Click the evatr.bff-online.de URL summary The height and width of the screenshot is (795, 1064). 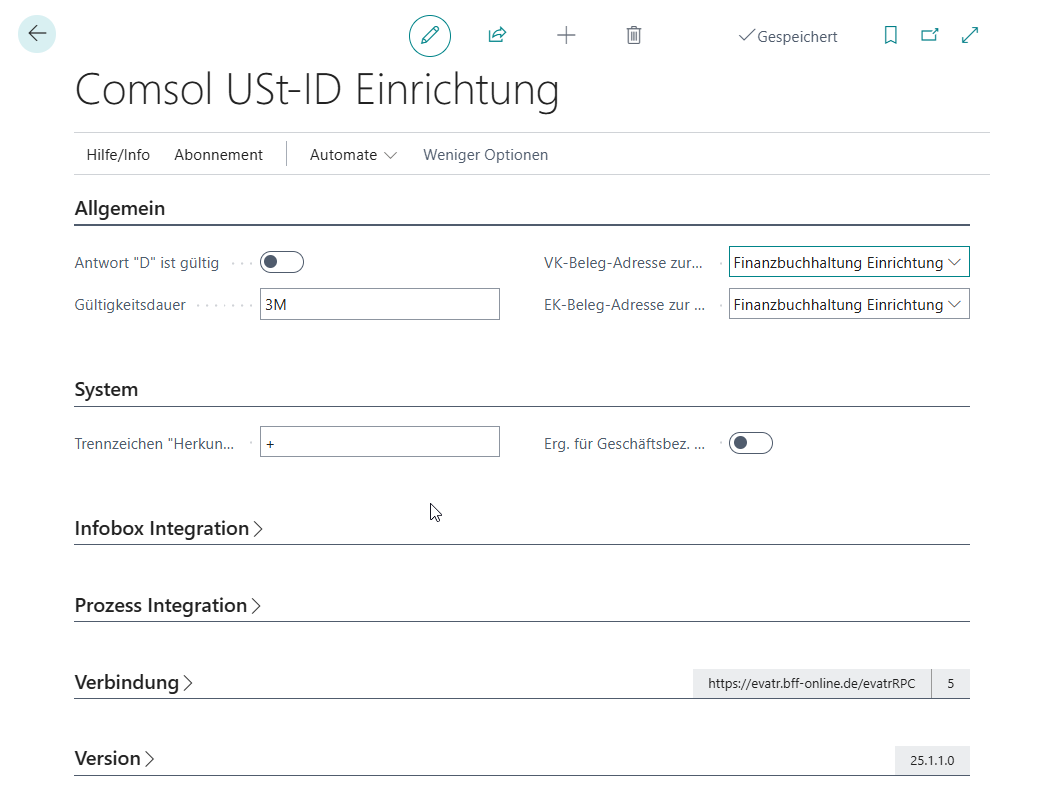point(812,684)
